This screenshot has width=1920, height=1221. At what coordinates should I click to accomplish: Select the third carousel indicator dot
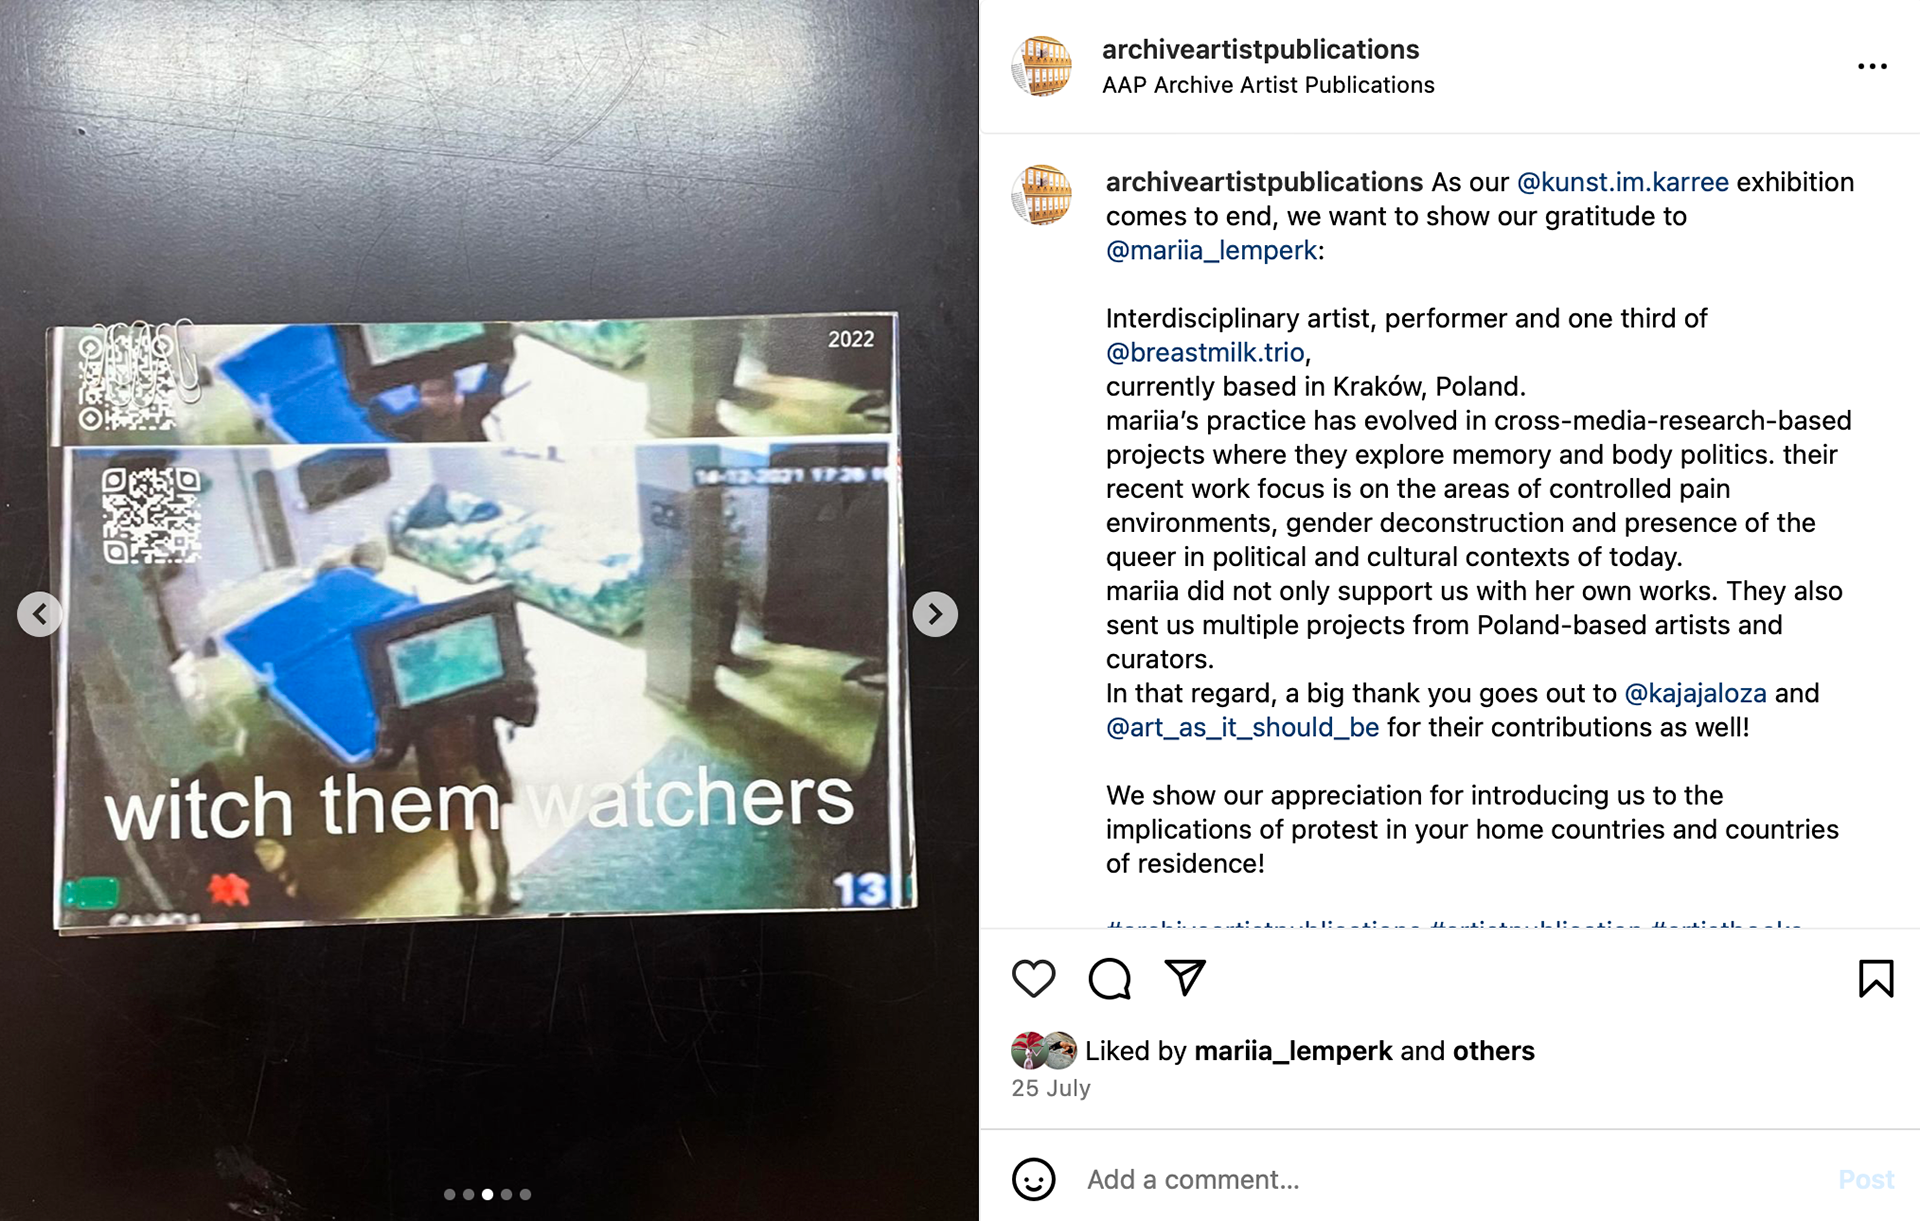click(x=487, y=1194)
